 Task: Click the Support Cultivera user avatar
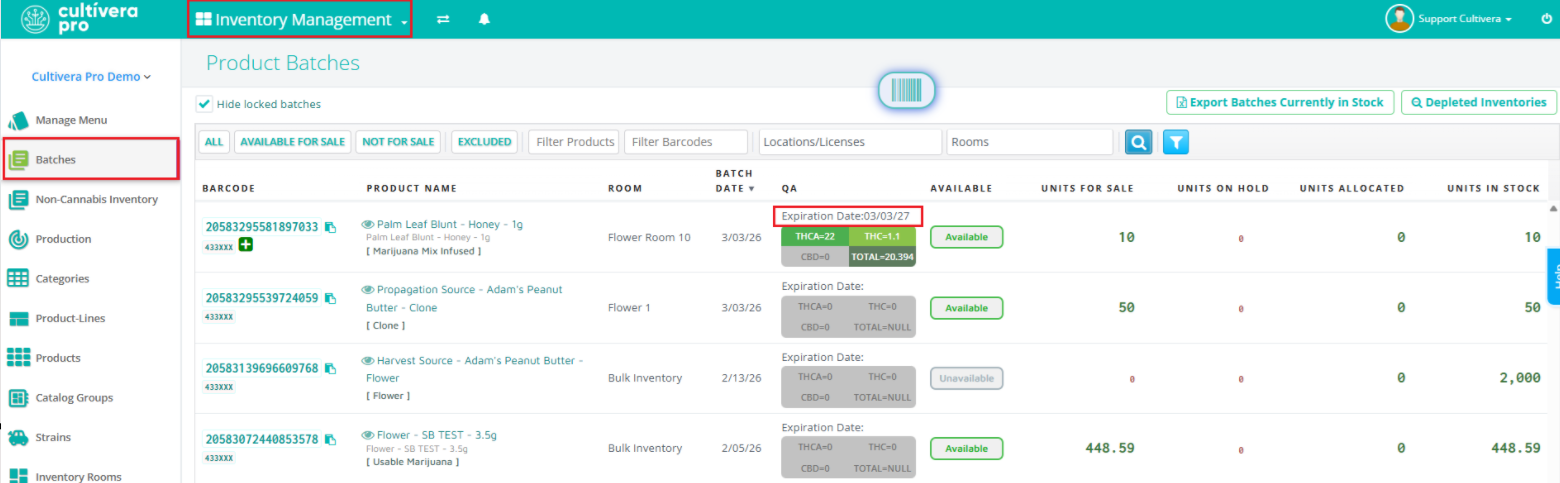coord(1399,19)
